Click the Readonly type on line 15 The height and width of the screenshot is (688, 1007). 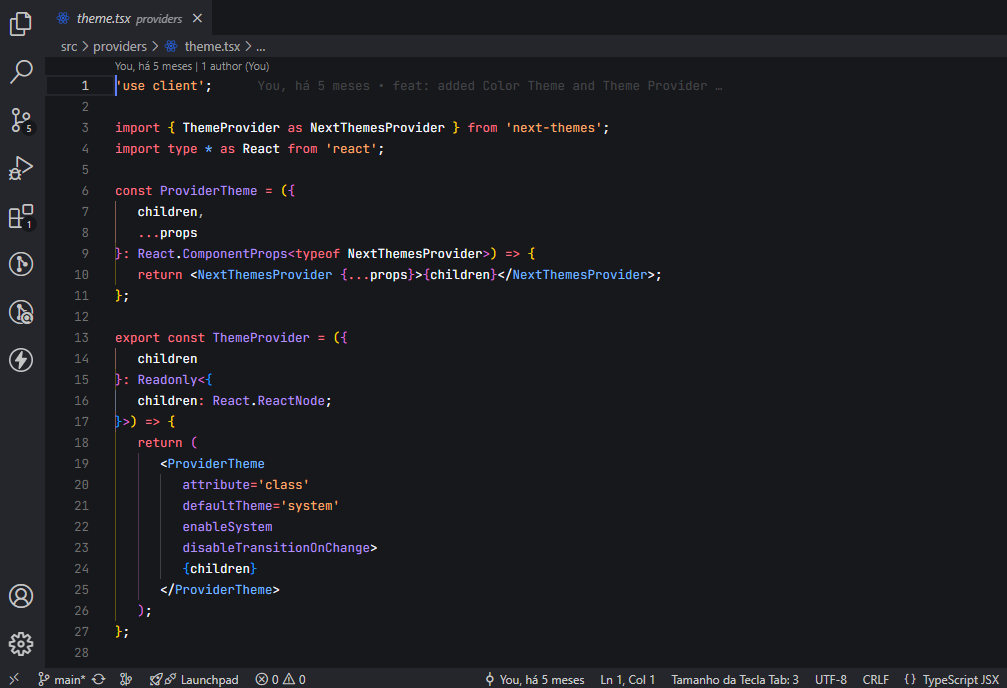(167, 380)
